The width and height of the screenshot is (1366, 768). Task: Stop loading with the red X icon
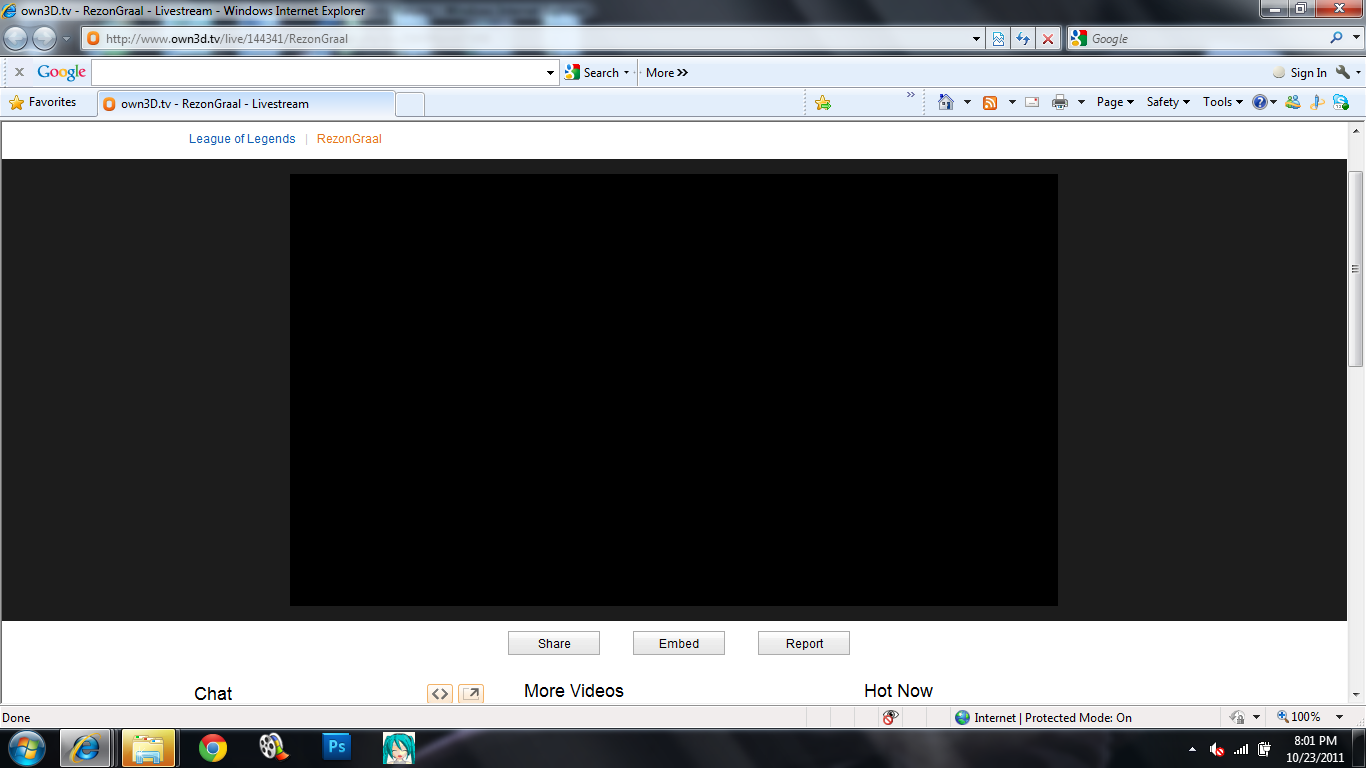click(x=1047, y=39)
